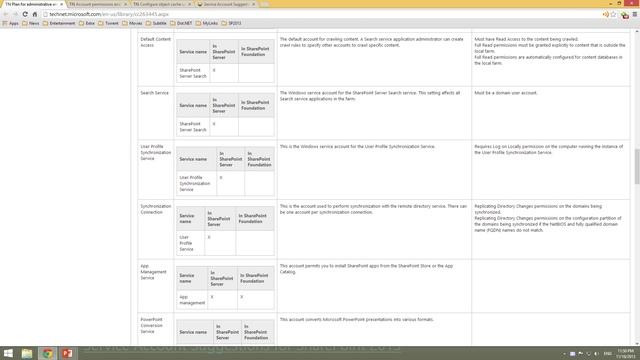The height and width of the screenshot is (360, 640).
Task: Click the taskbar clock and date
Action: [625, 354]
